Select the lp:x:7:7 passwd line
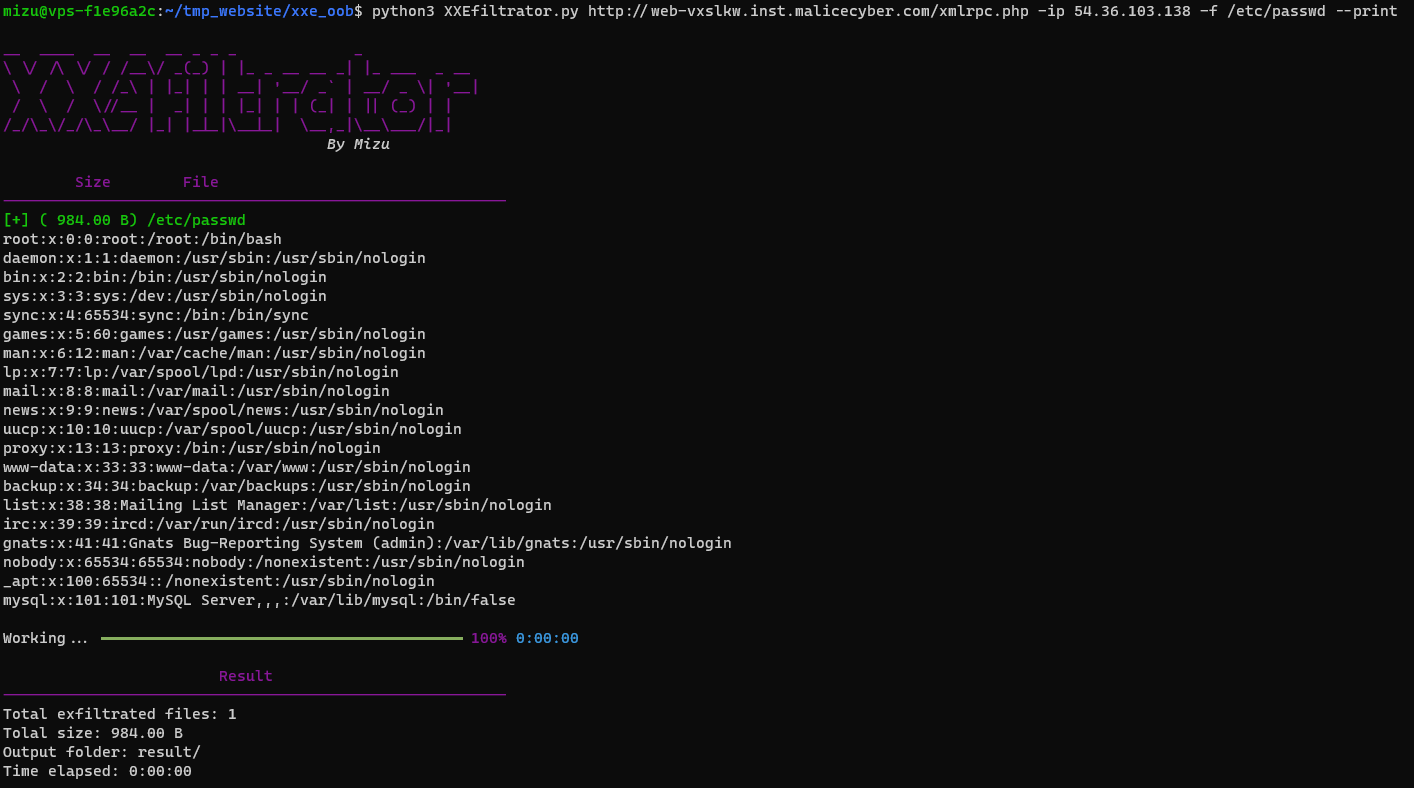The height and width of the screenshot is (788, 1414). tap(201, 372)
